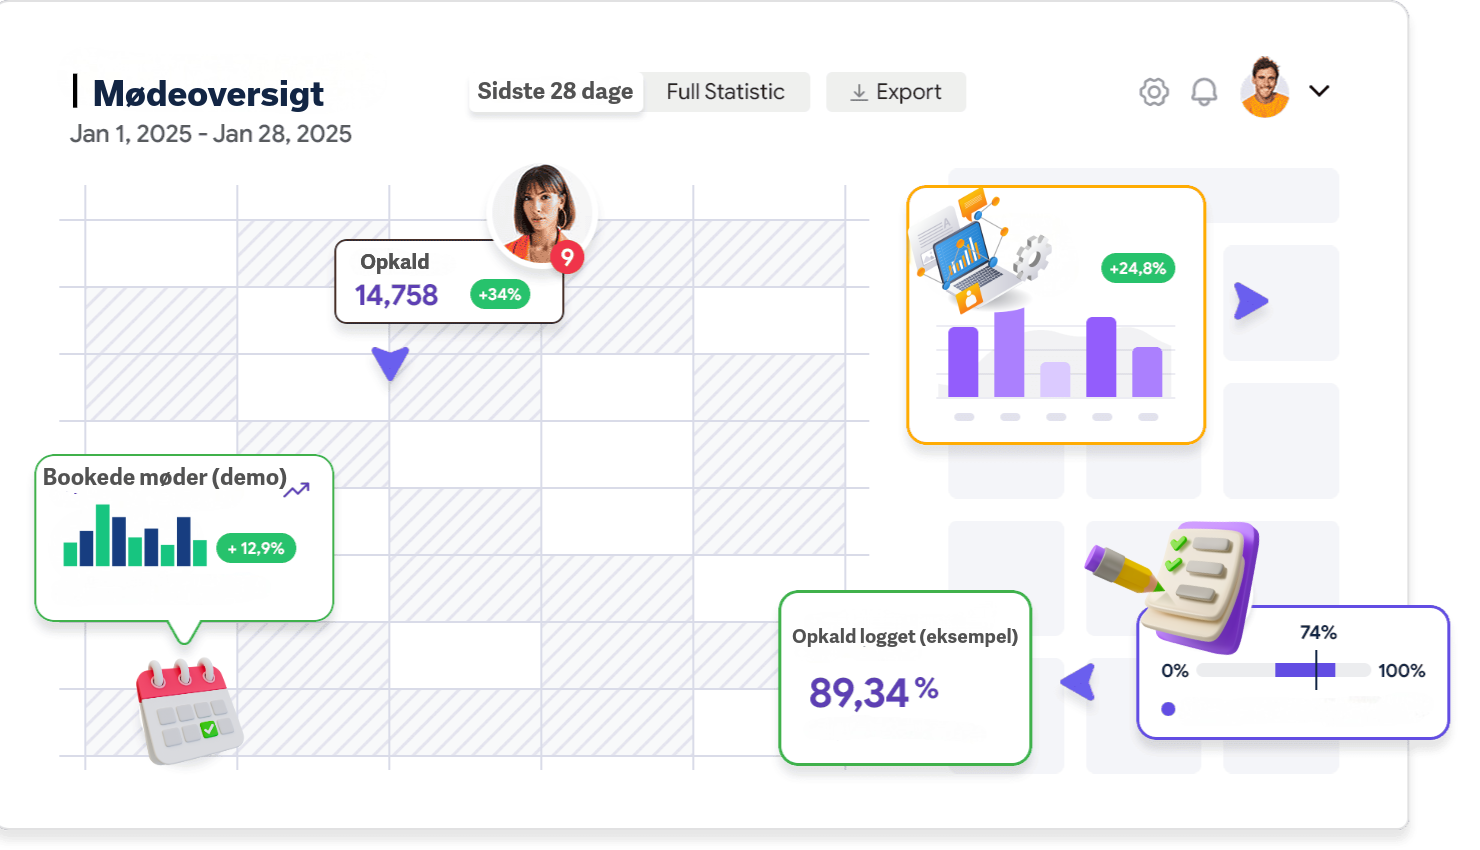Click the woman's avatar with badge 9
Image resolution: width=1480 pixels, height=850 pixels.
pos(541,213)
